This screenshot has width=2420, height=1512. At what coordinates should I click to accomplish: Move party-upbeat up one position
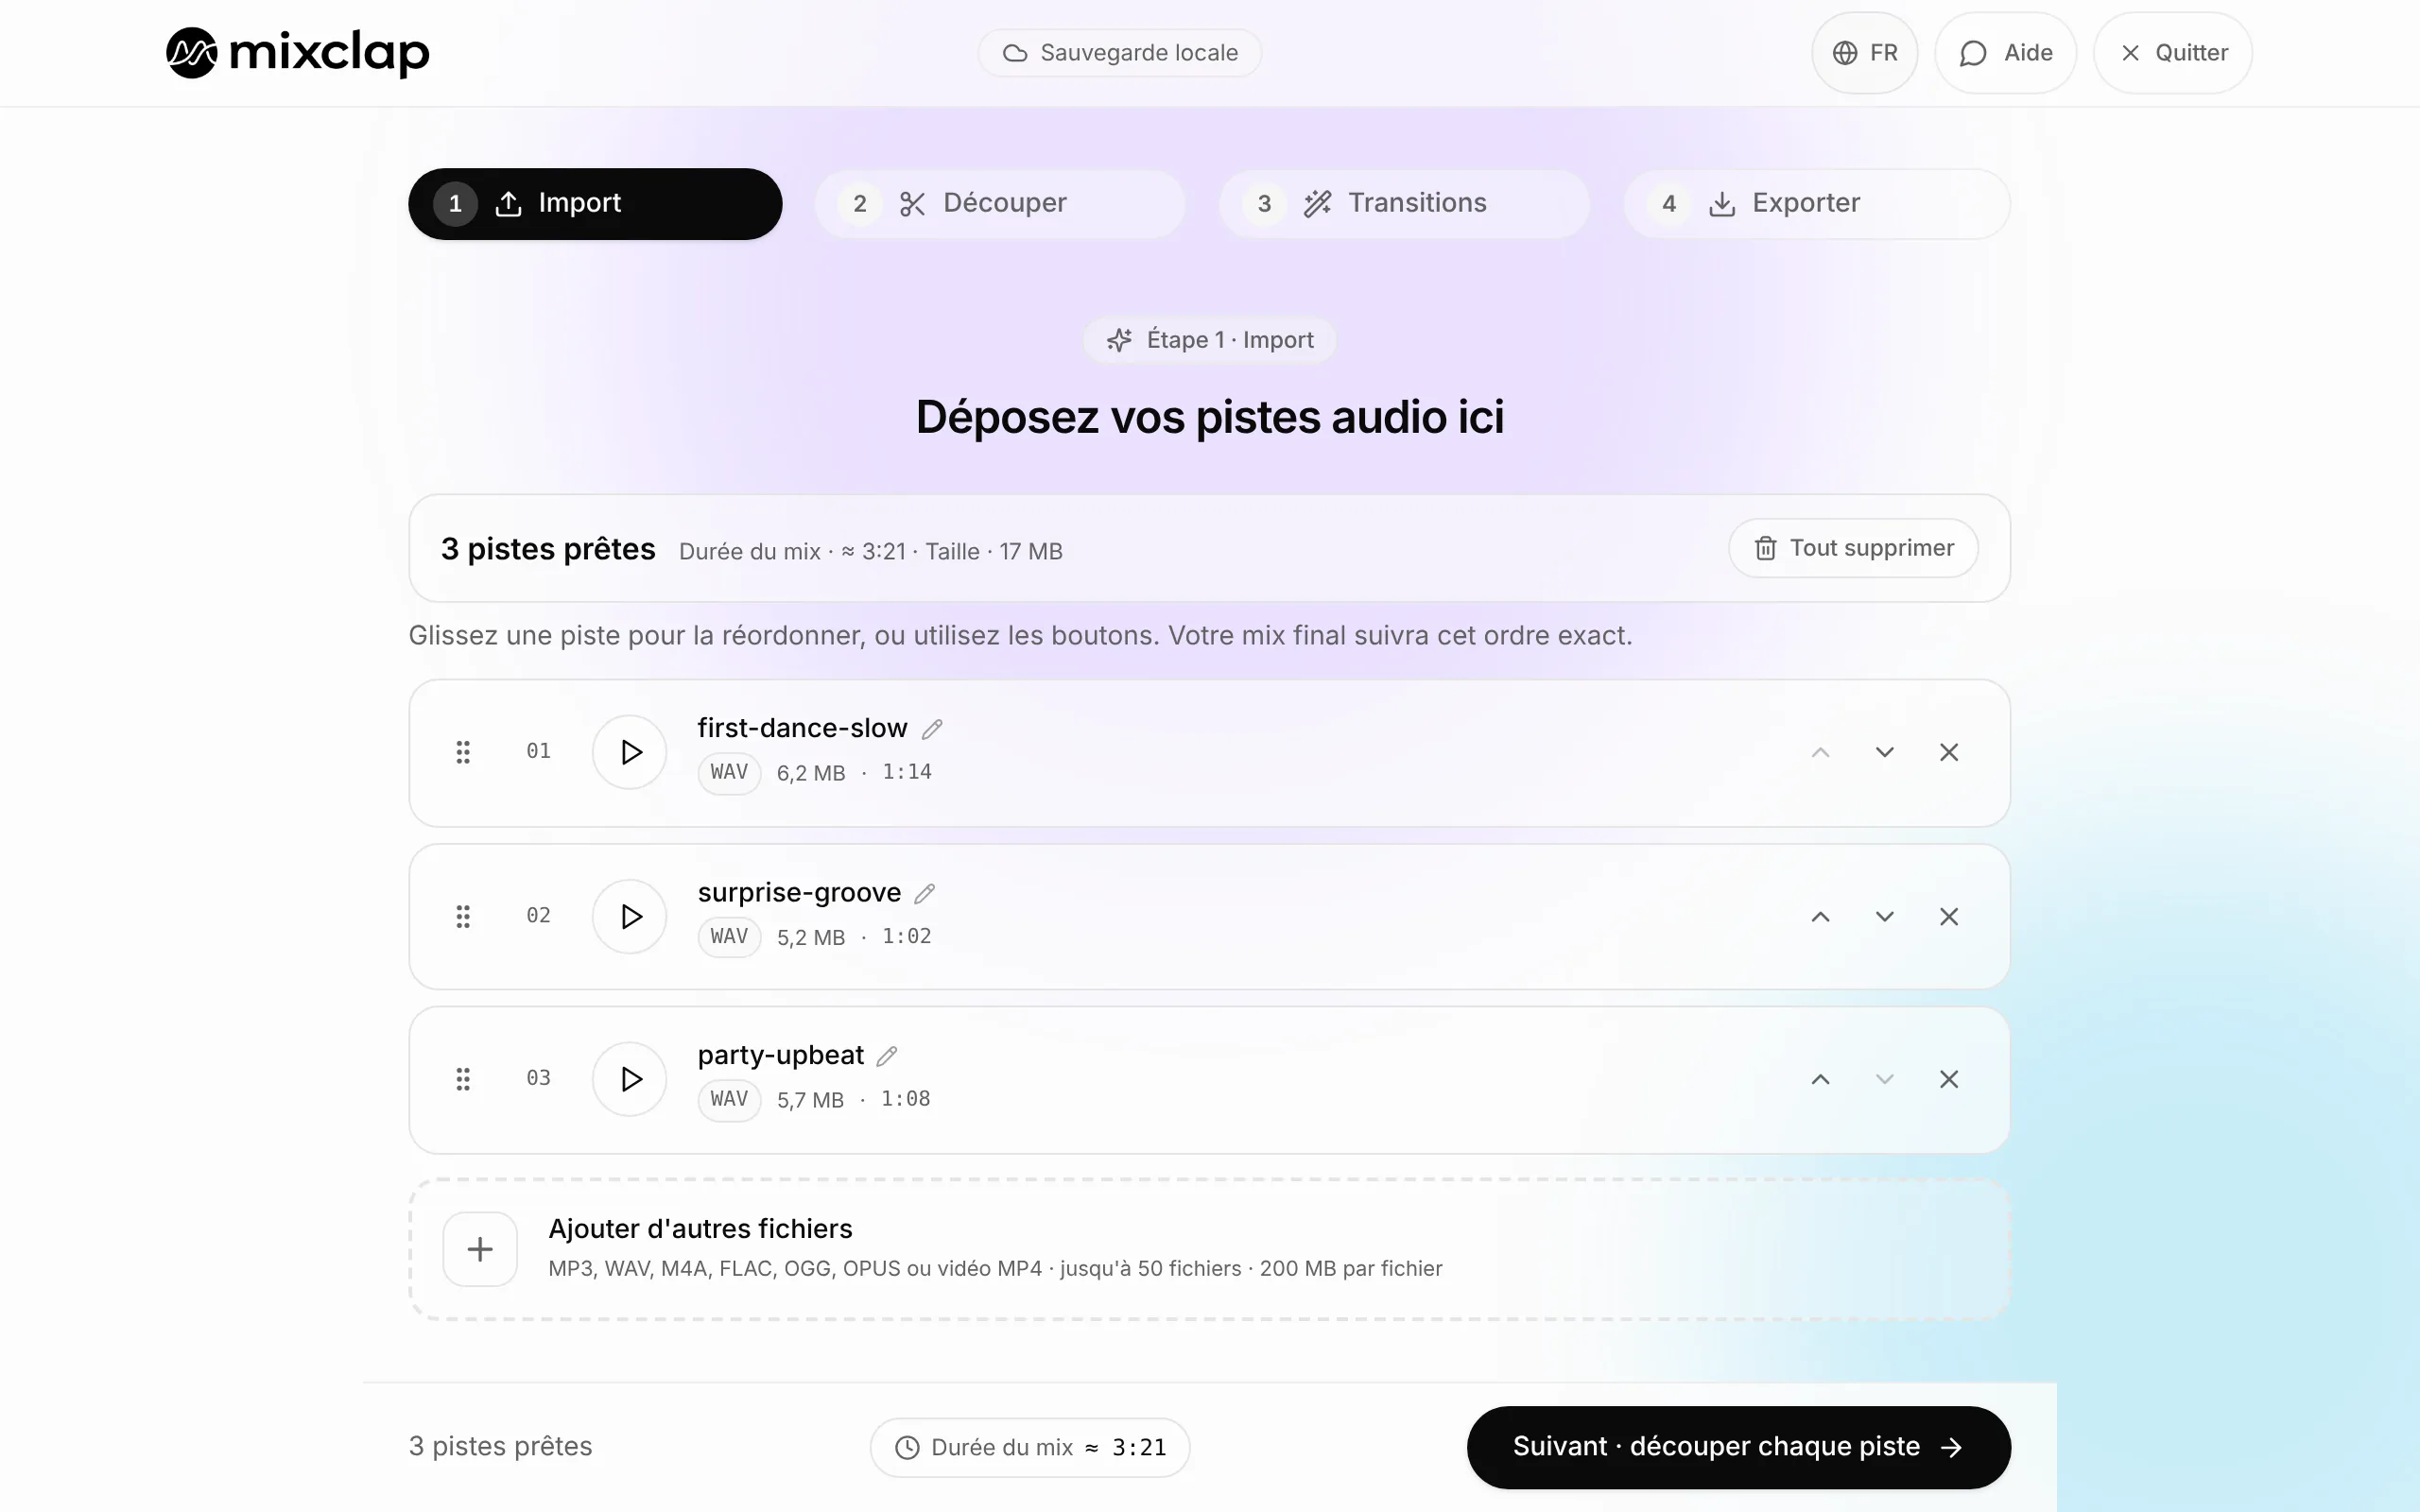pos(1821,1079)
